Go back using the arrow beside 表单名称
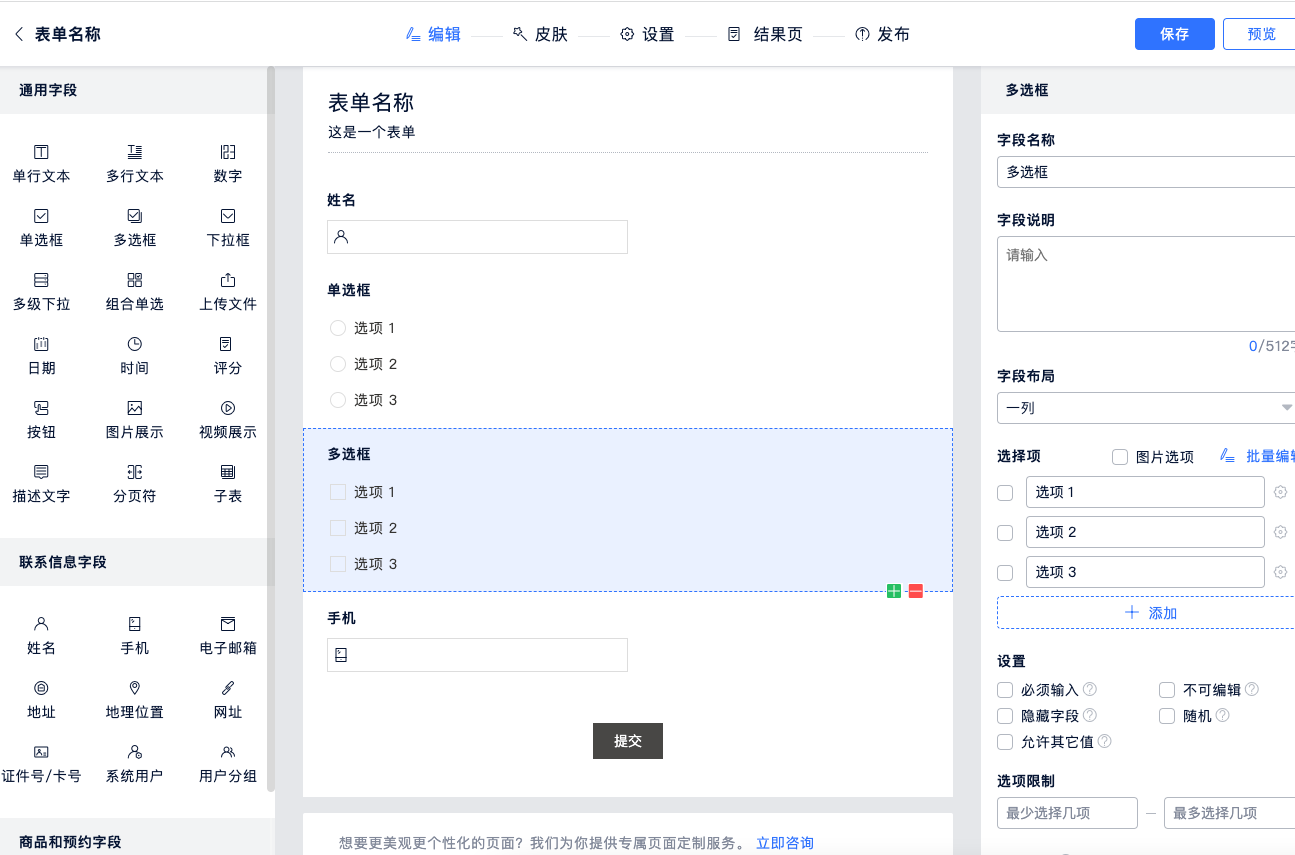Viewport: 1295px width, 855px height. click(18, 35)
